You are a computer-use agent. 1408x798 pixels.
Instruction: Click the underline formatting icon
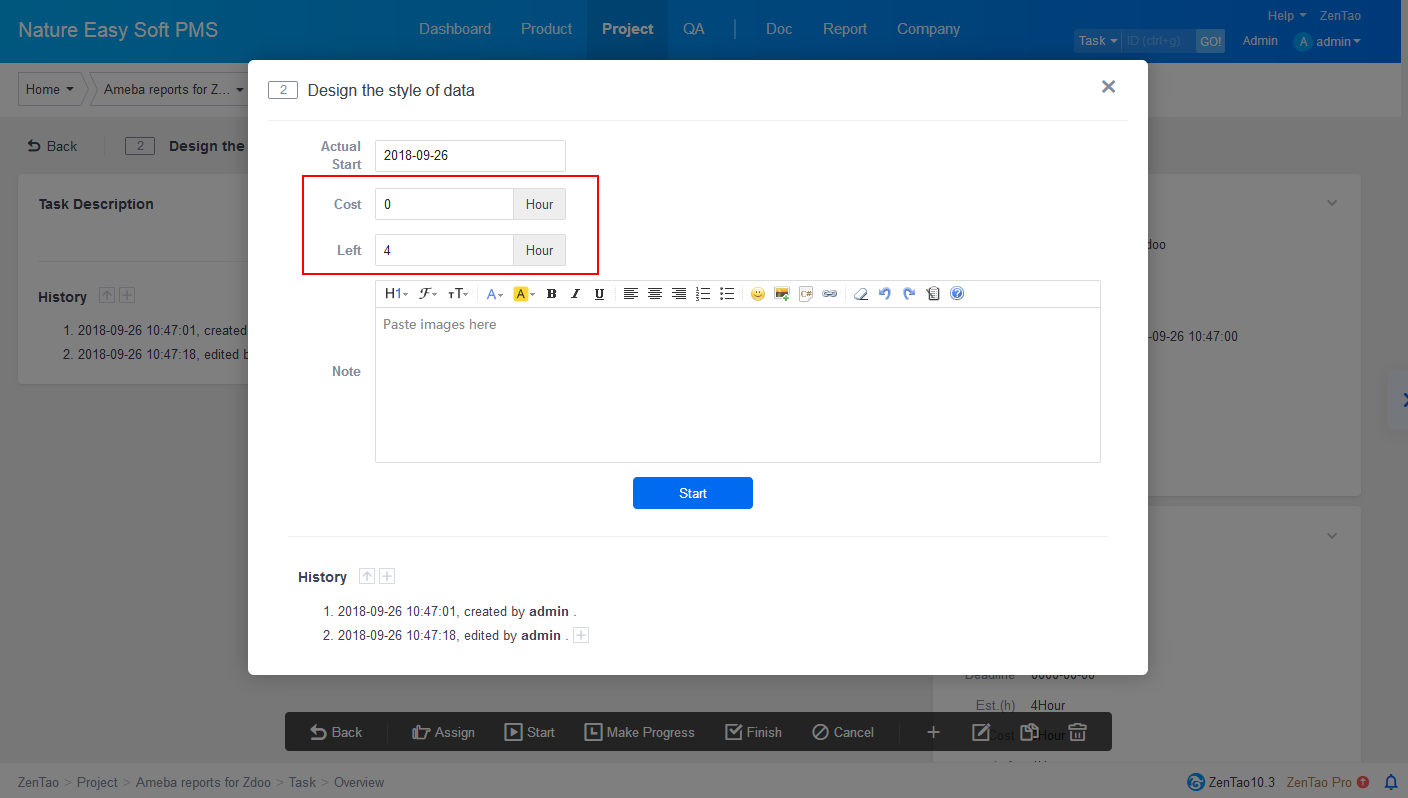[x=599, y=294]
